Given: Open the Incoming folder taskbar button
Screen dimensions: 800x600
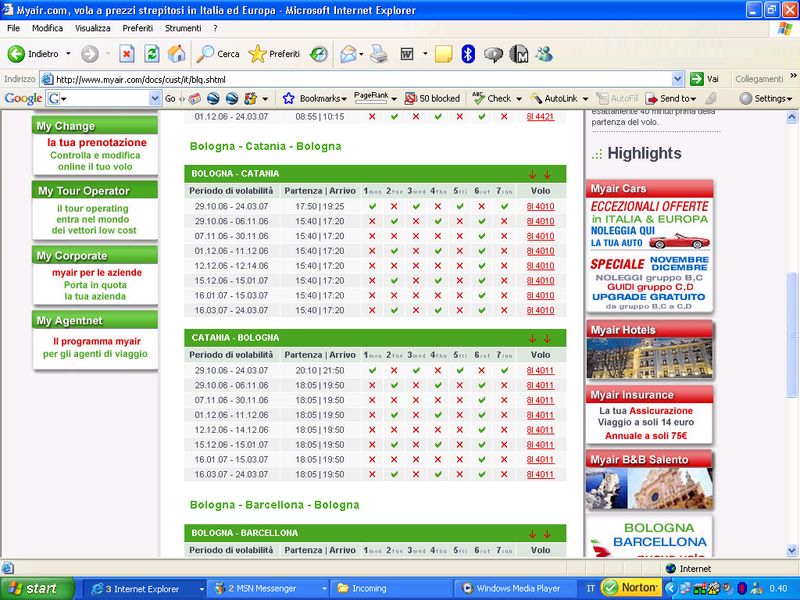Looking at the screenshot, I should (x=391, y=588).
